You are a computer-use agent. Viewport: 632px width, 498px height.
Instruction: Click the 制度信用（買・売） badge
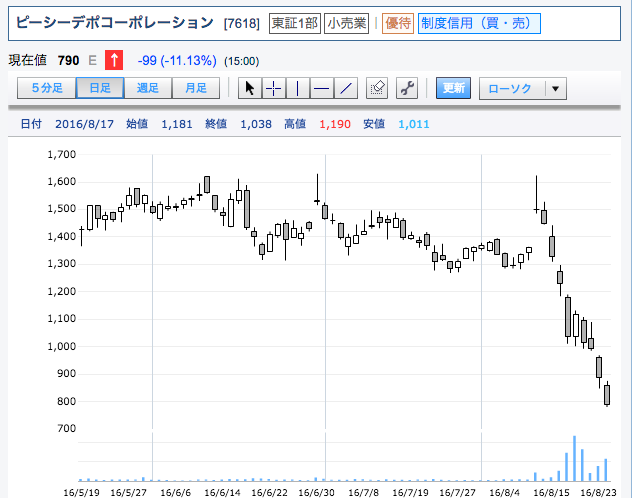(x=479, y=23)
